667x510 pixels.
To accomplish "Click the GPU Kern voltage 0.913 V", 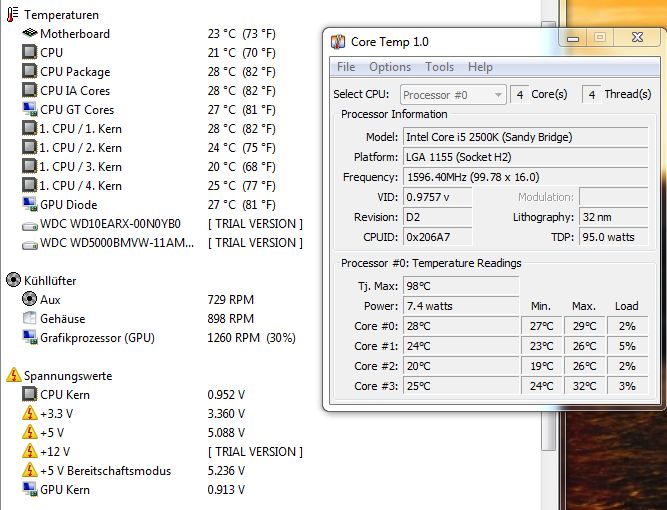I will pos(226,490).
